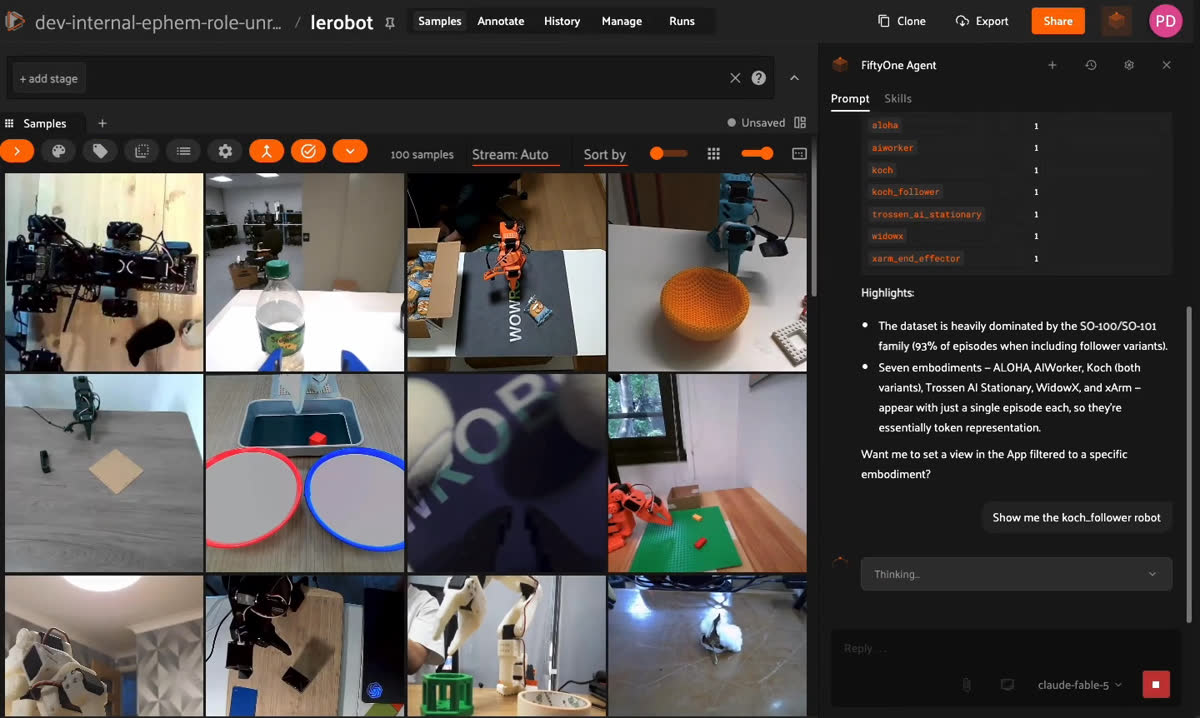Open the sidebar with the orange chevron button
The width and height of the screenshot is (1200, 718).
[17, 151]
